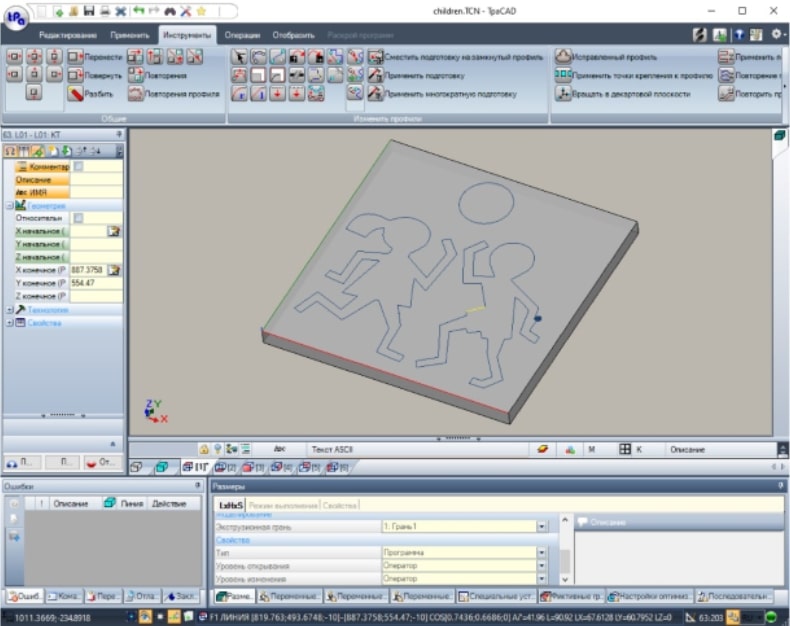
Task: Open the Специальные уст. bottom tab
Action: click(x=495, y=596)
